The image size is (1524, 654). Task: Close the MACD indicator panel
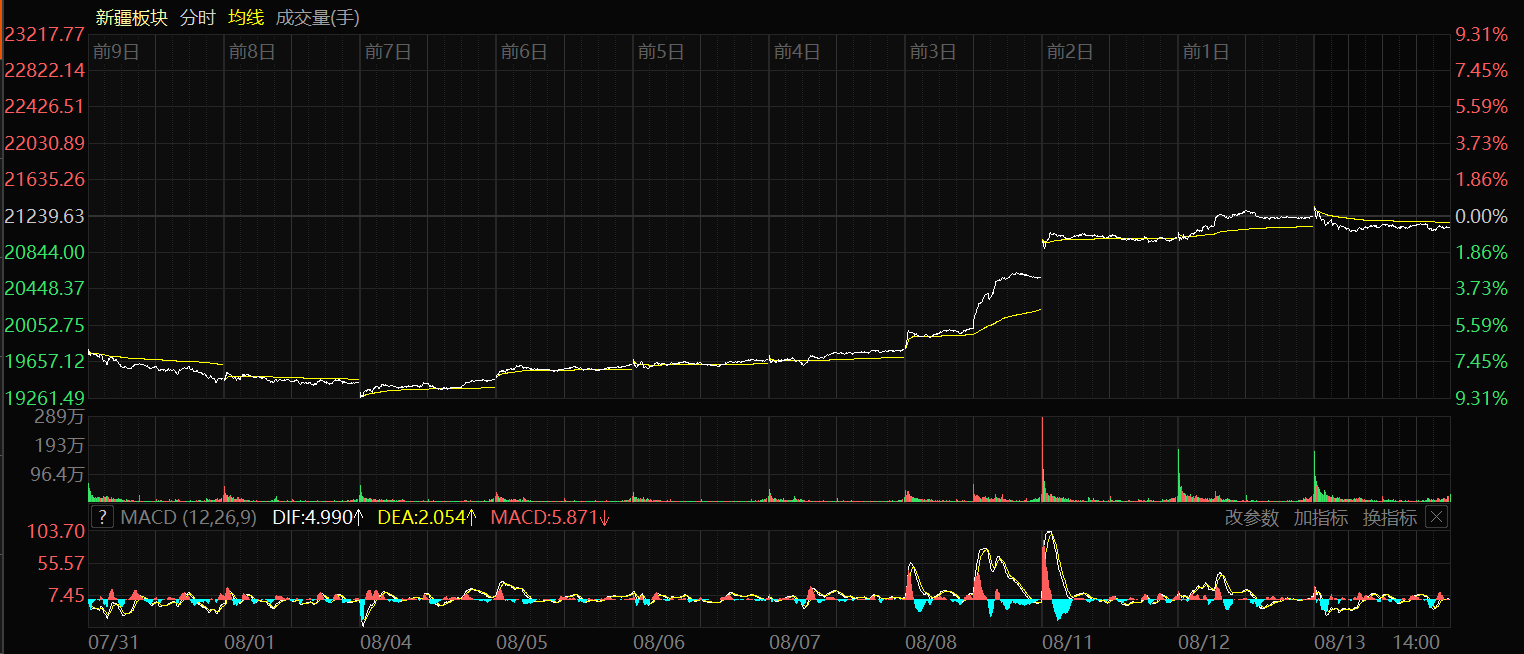(1436, 517)
